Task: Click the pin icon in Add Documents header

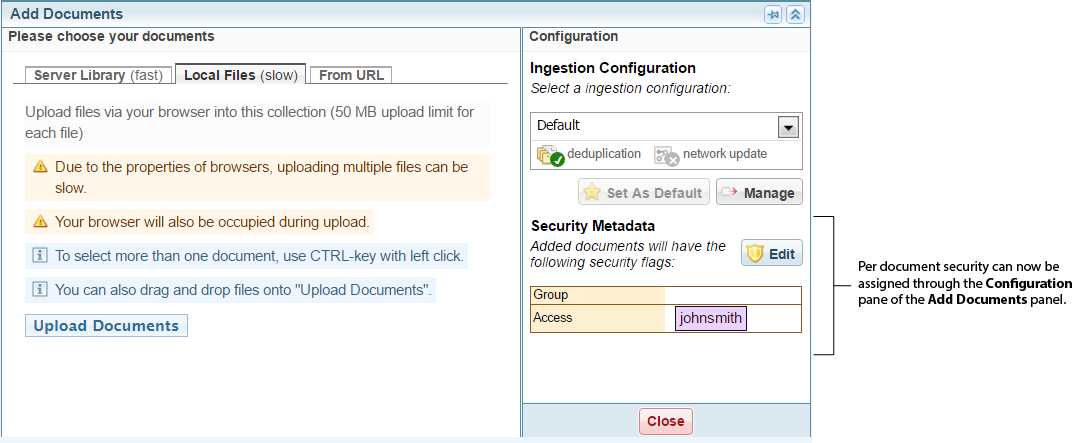Action: point(773,14)
